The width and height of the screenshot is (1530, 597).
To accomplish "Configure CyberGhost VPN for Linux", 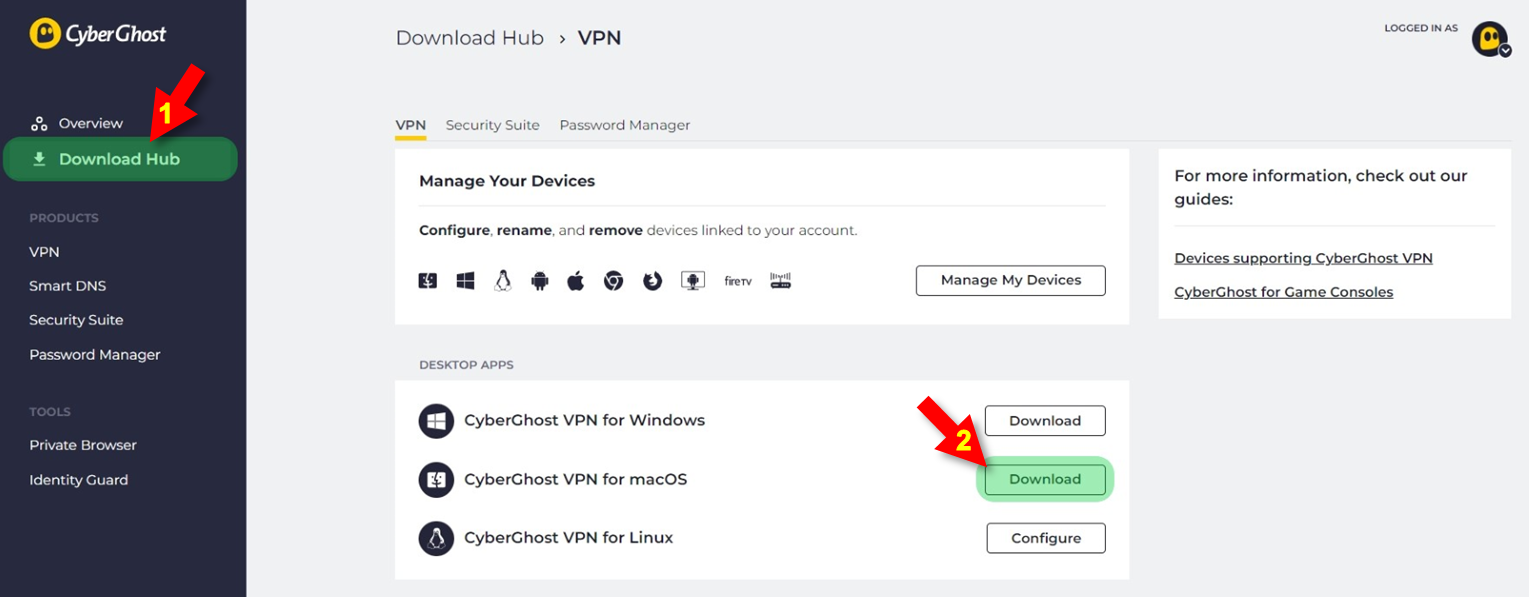I will click(1046, 538).
